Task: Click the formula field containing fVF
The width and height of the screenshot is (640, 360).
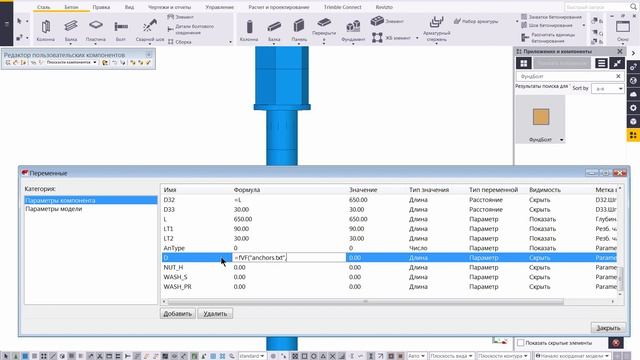Action: pyautogui.click(x=289, y=258)
